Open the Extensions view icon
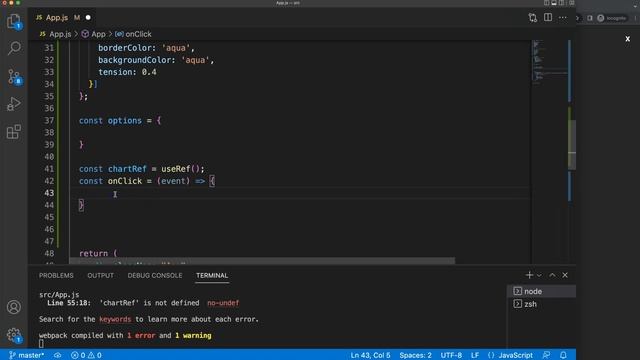 (14, 131)
